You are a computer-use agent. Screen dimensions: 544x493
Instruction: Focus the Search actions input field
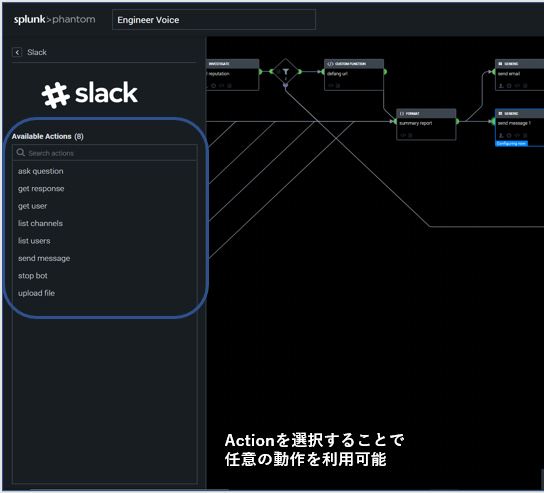(x=105, y=153)
